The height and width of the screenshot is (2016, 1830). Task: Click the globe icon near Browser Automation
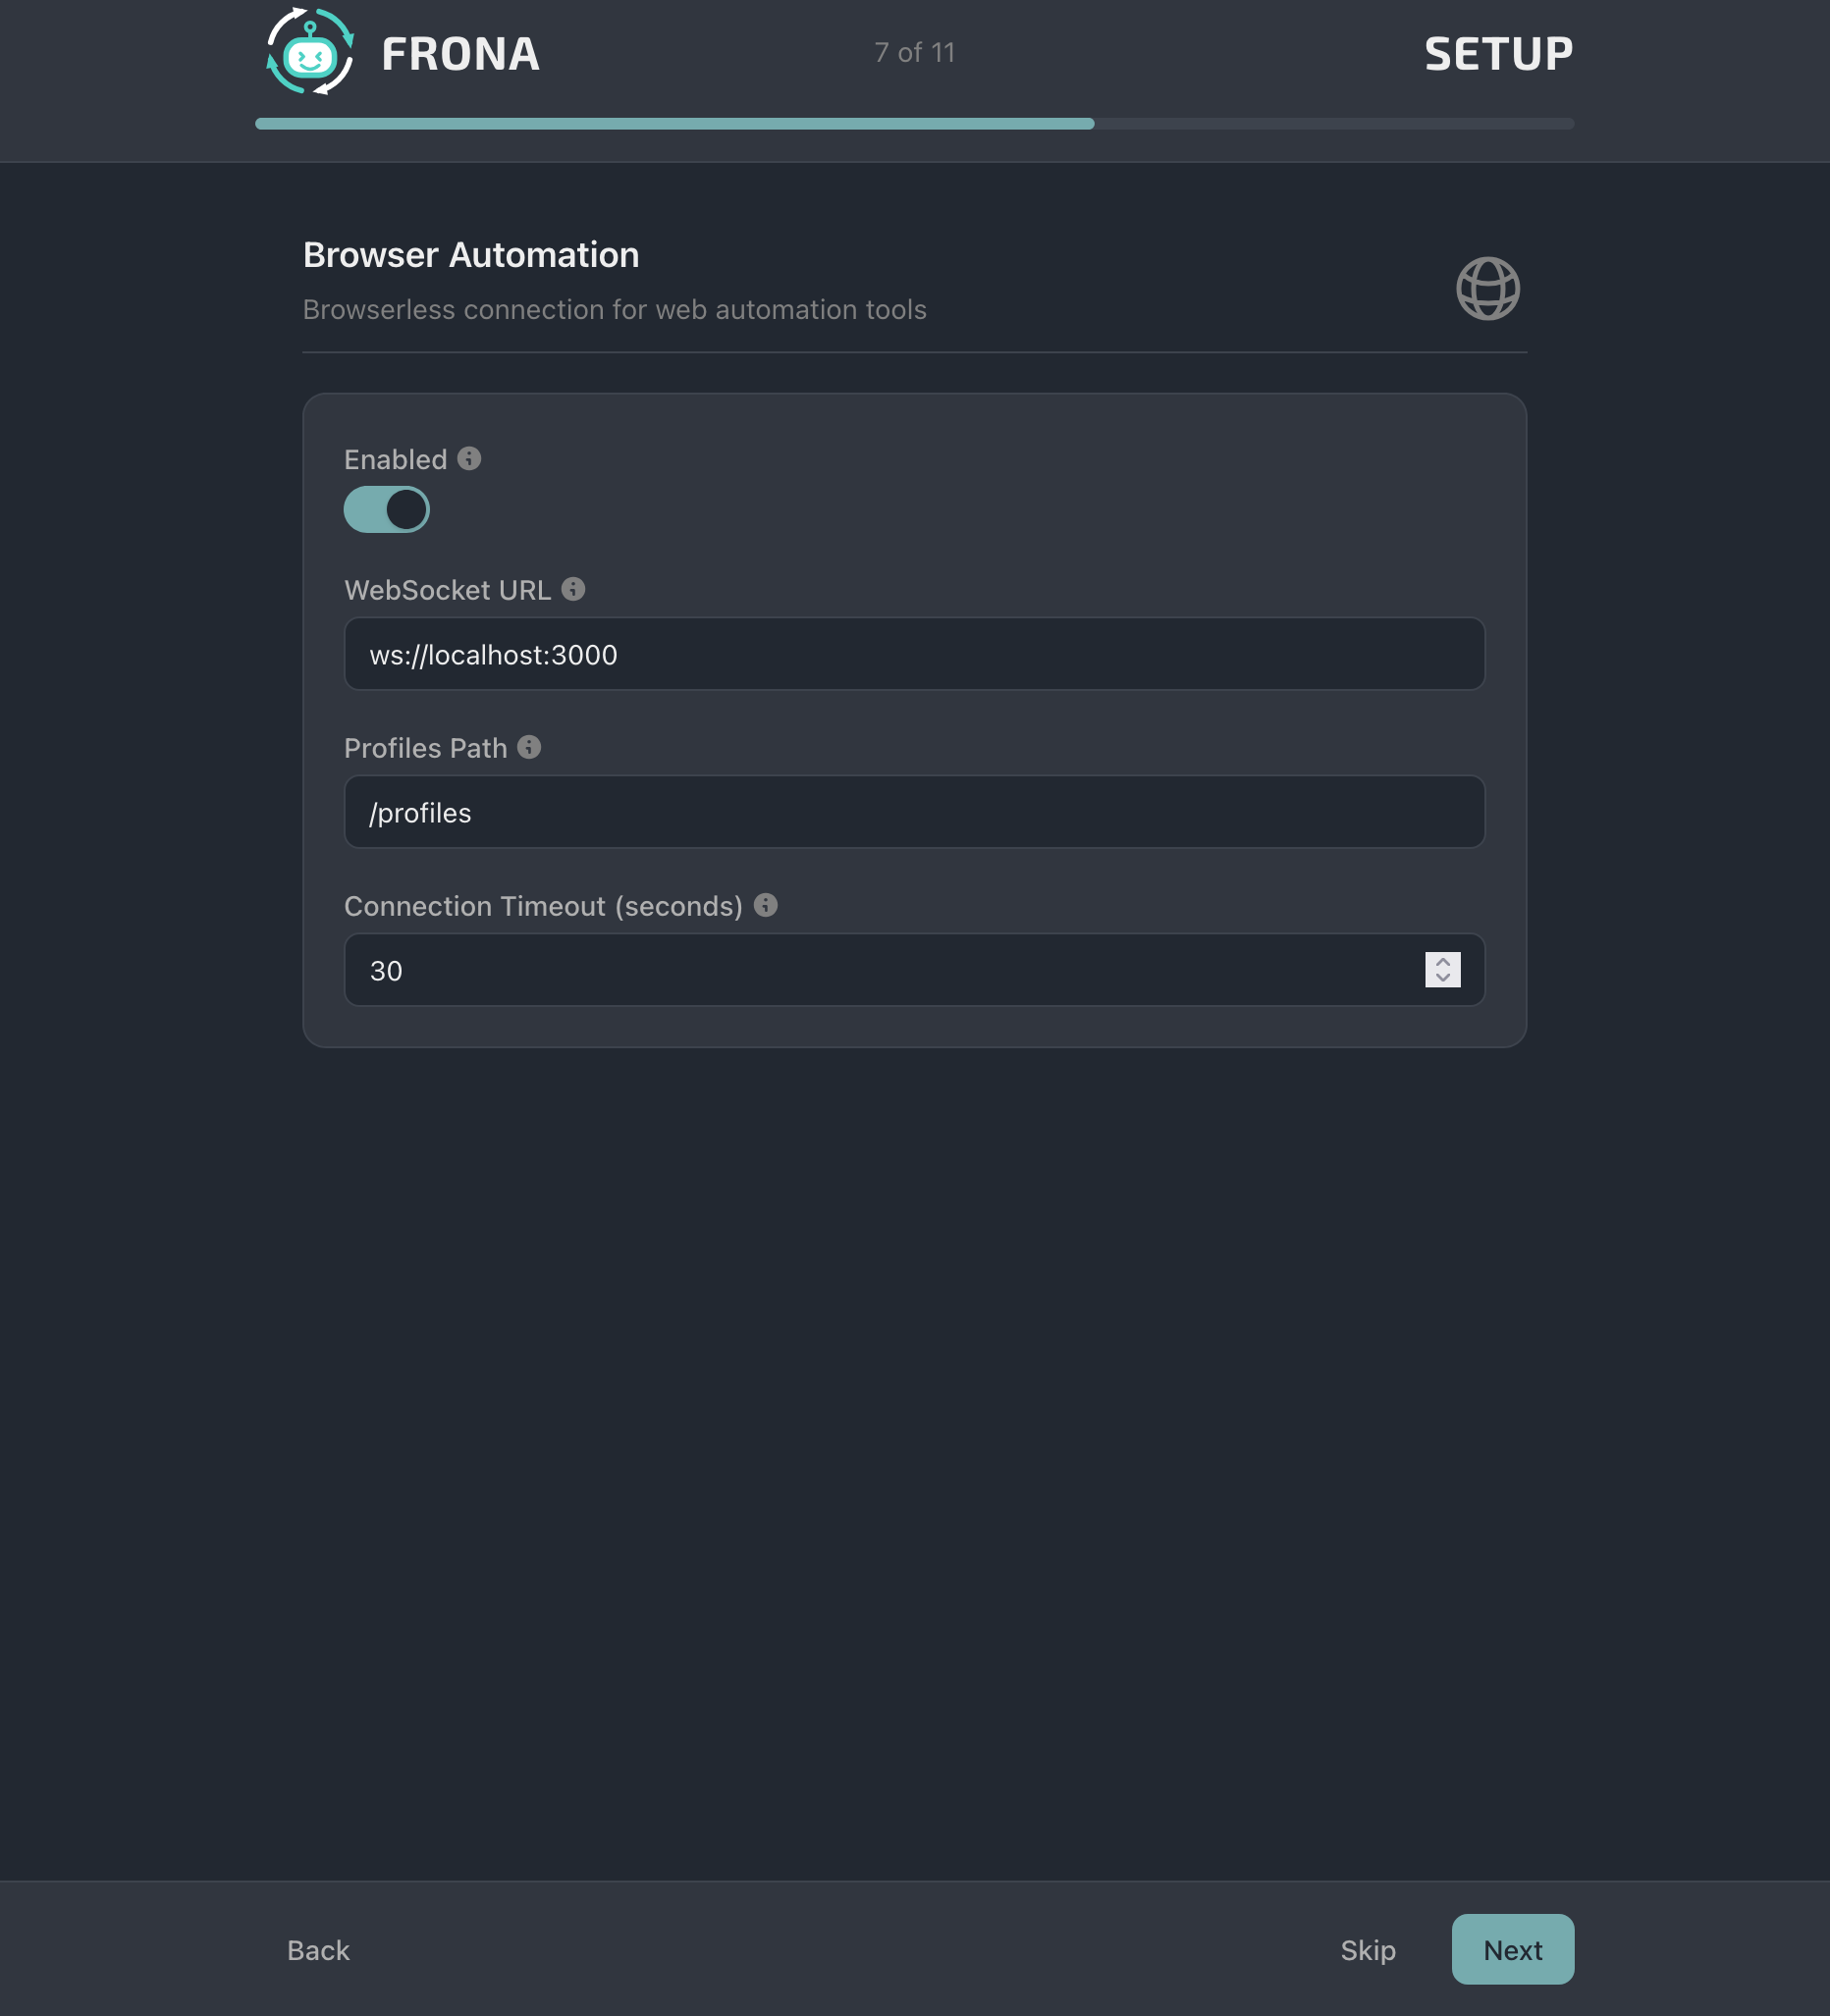click(1487, 288)
